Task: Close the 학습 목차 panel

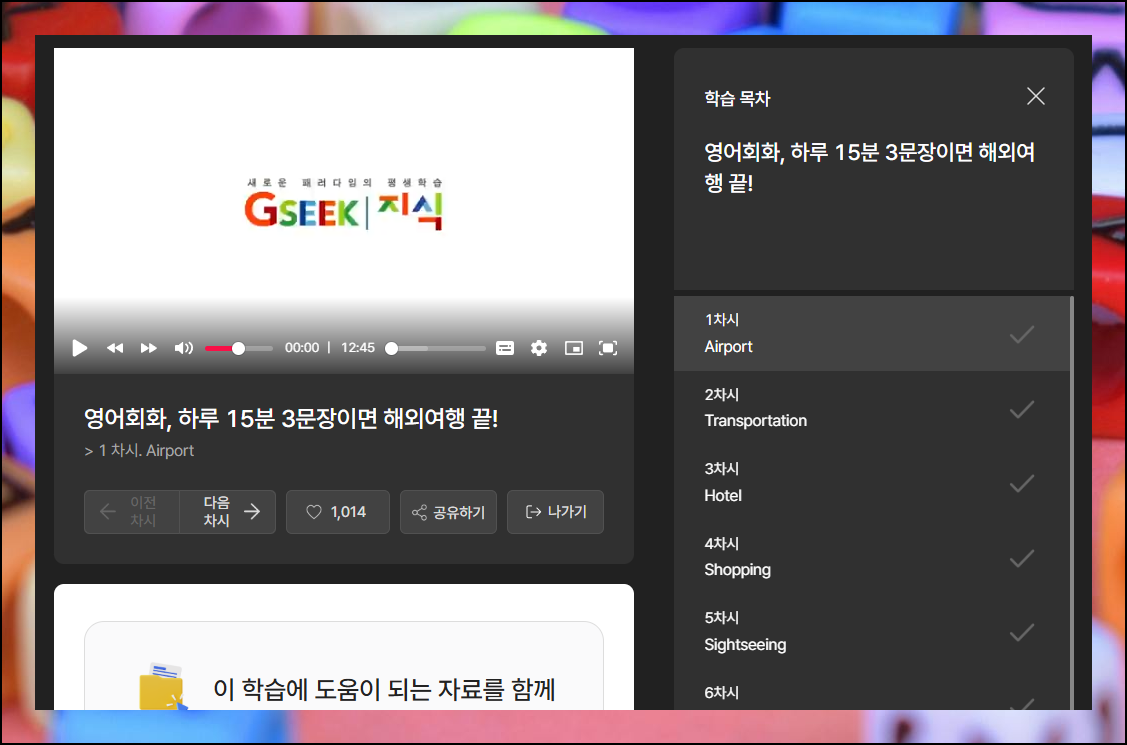Action: (1036, 96)
